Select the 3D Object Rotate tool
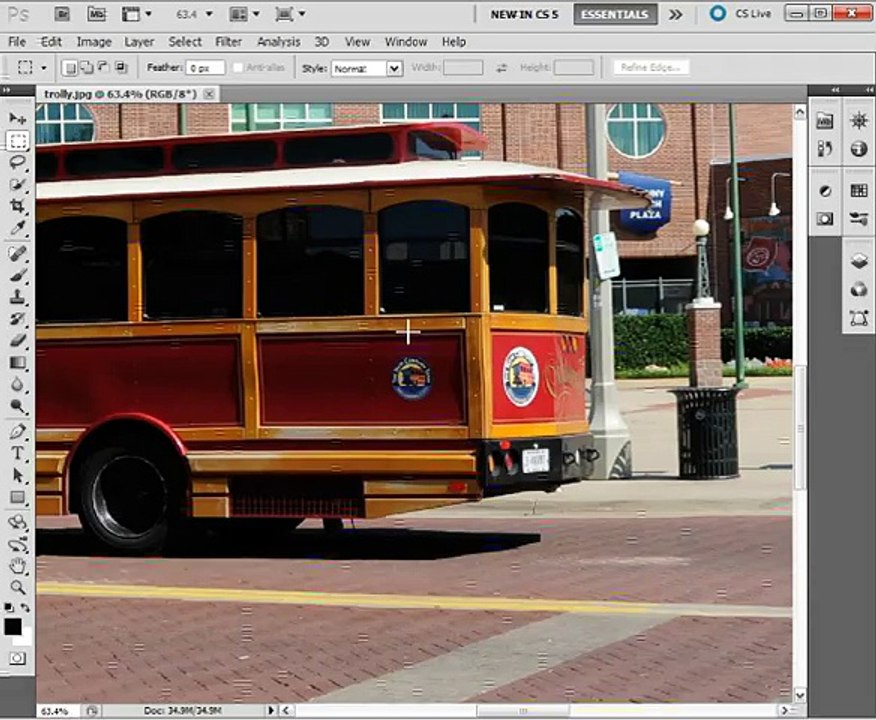This screenshot has height=720, width=876. 17,522
